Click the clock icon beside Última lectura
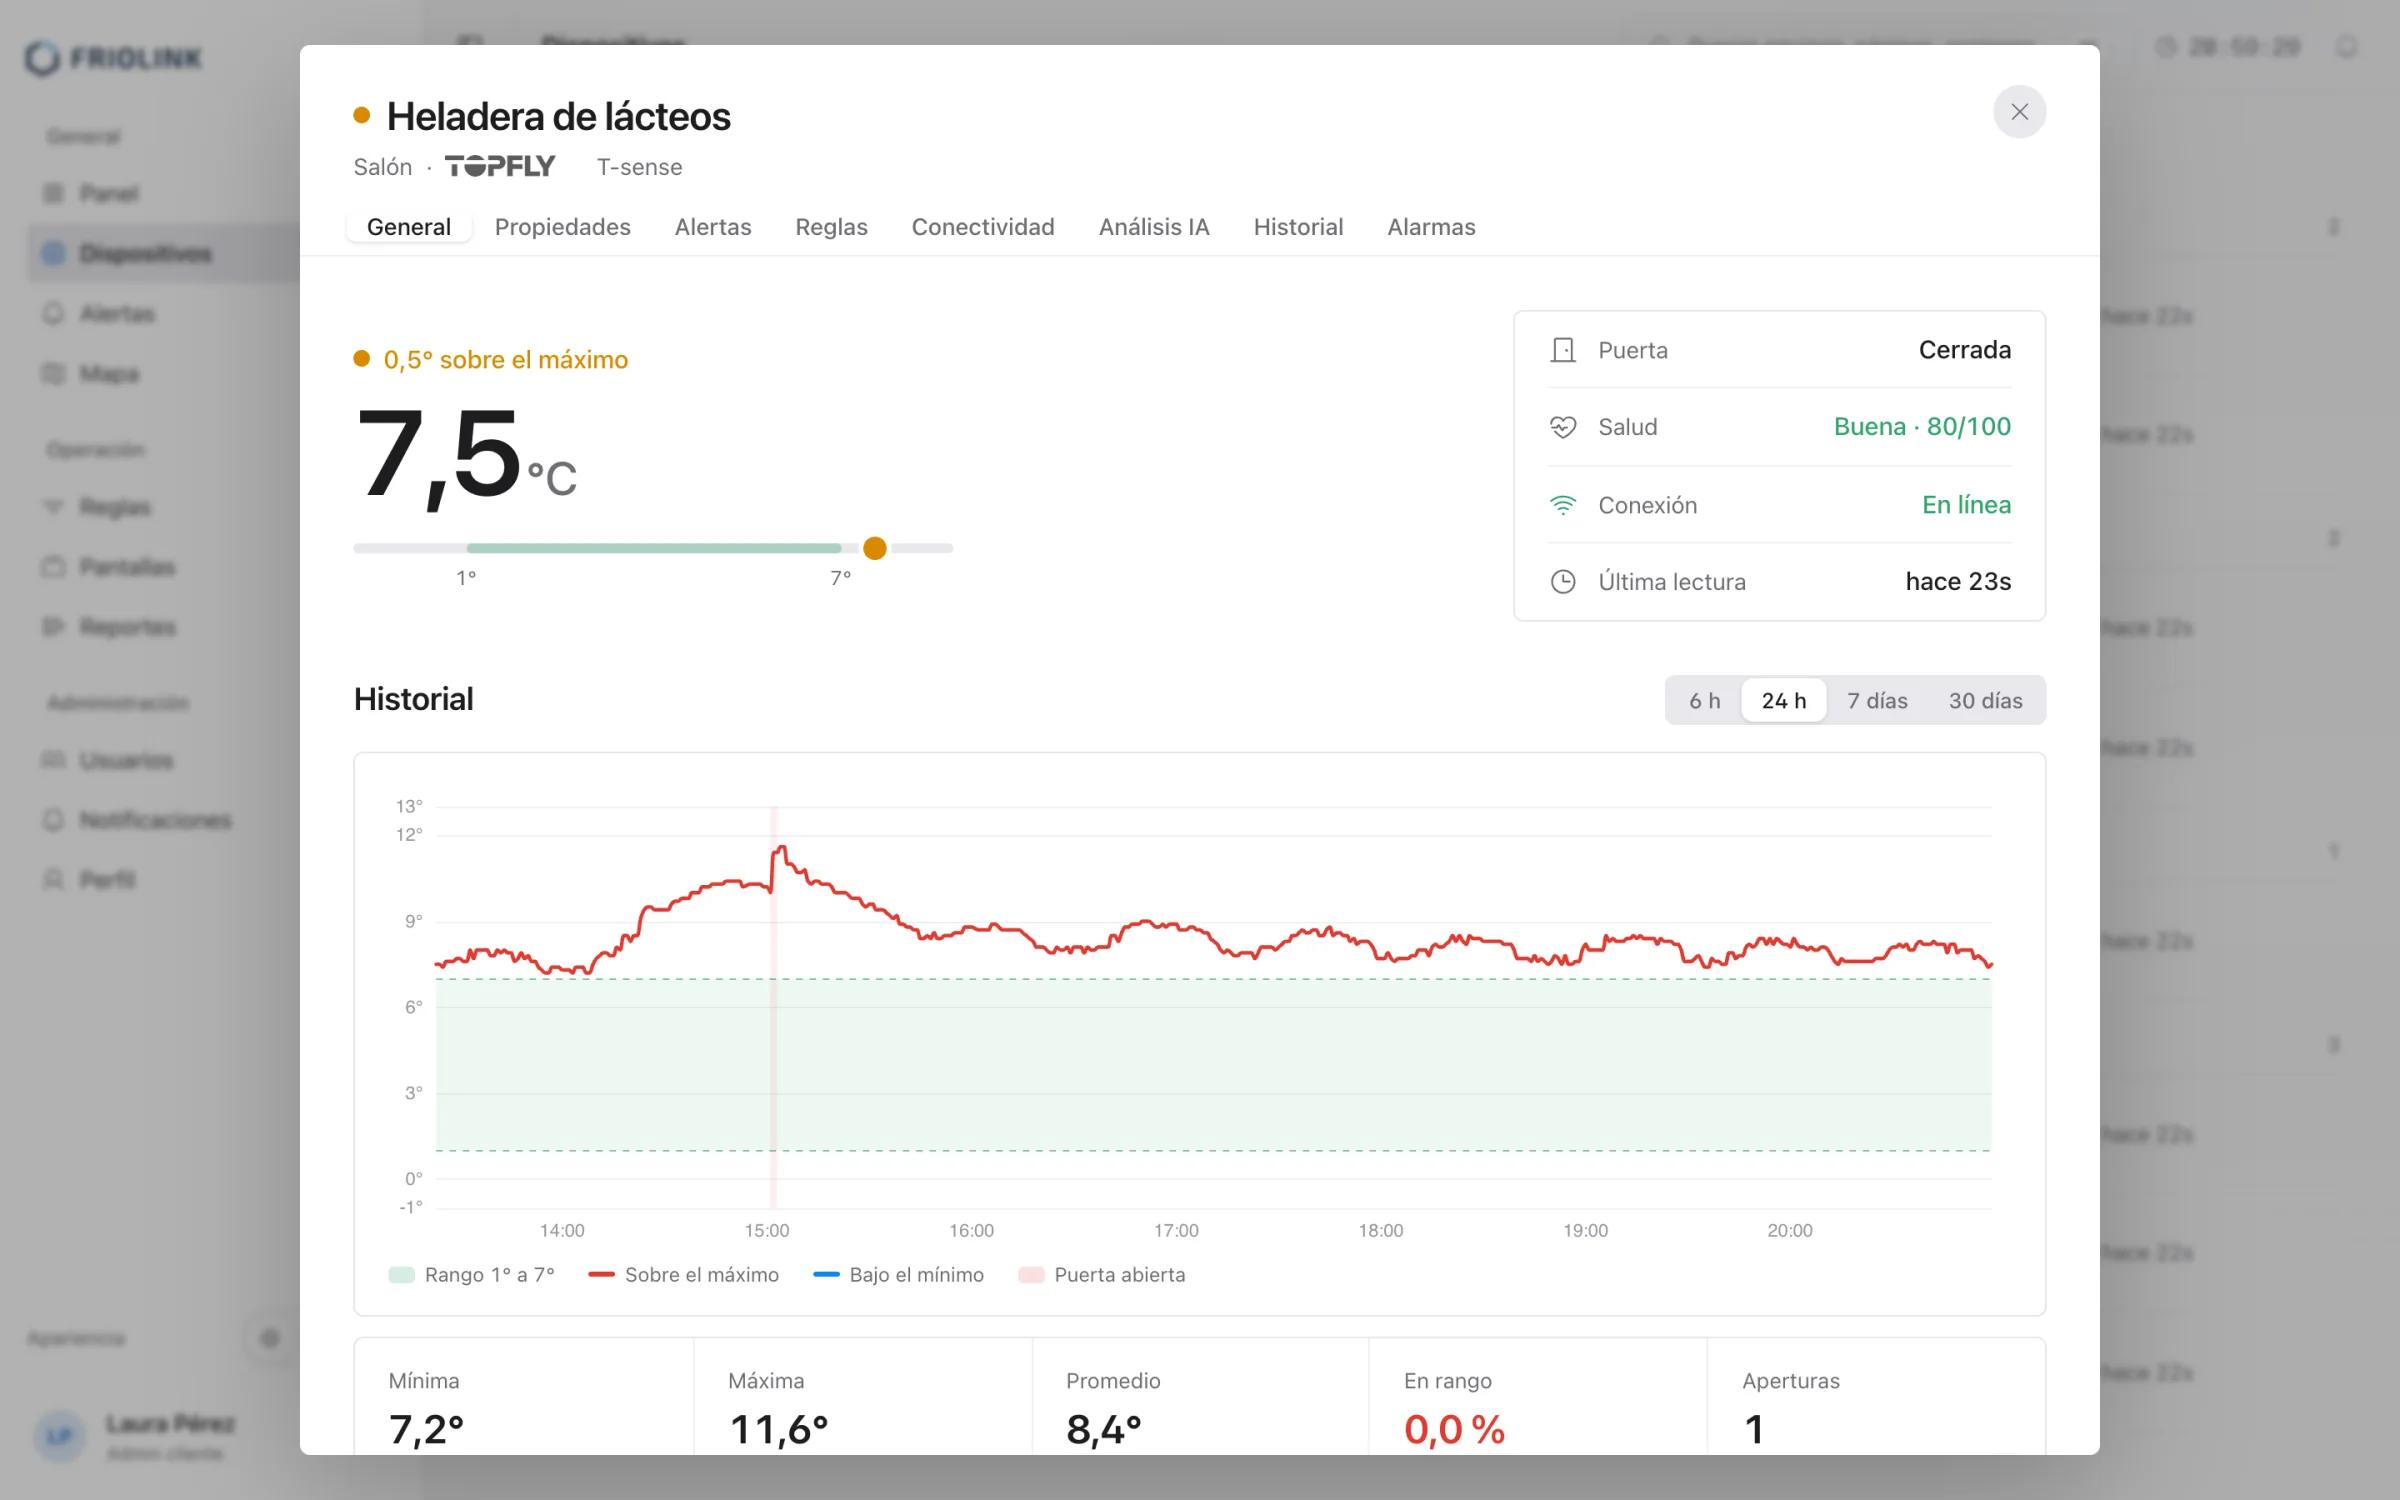 [1562, 582]
